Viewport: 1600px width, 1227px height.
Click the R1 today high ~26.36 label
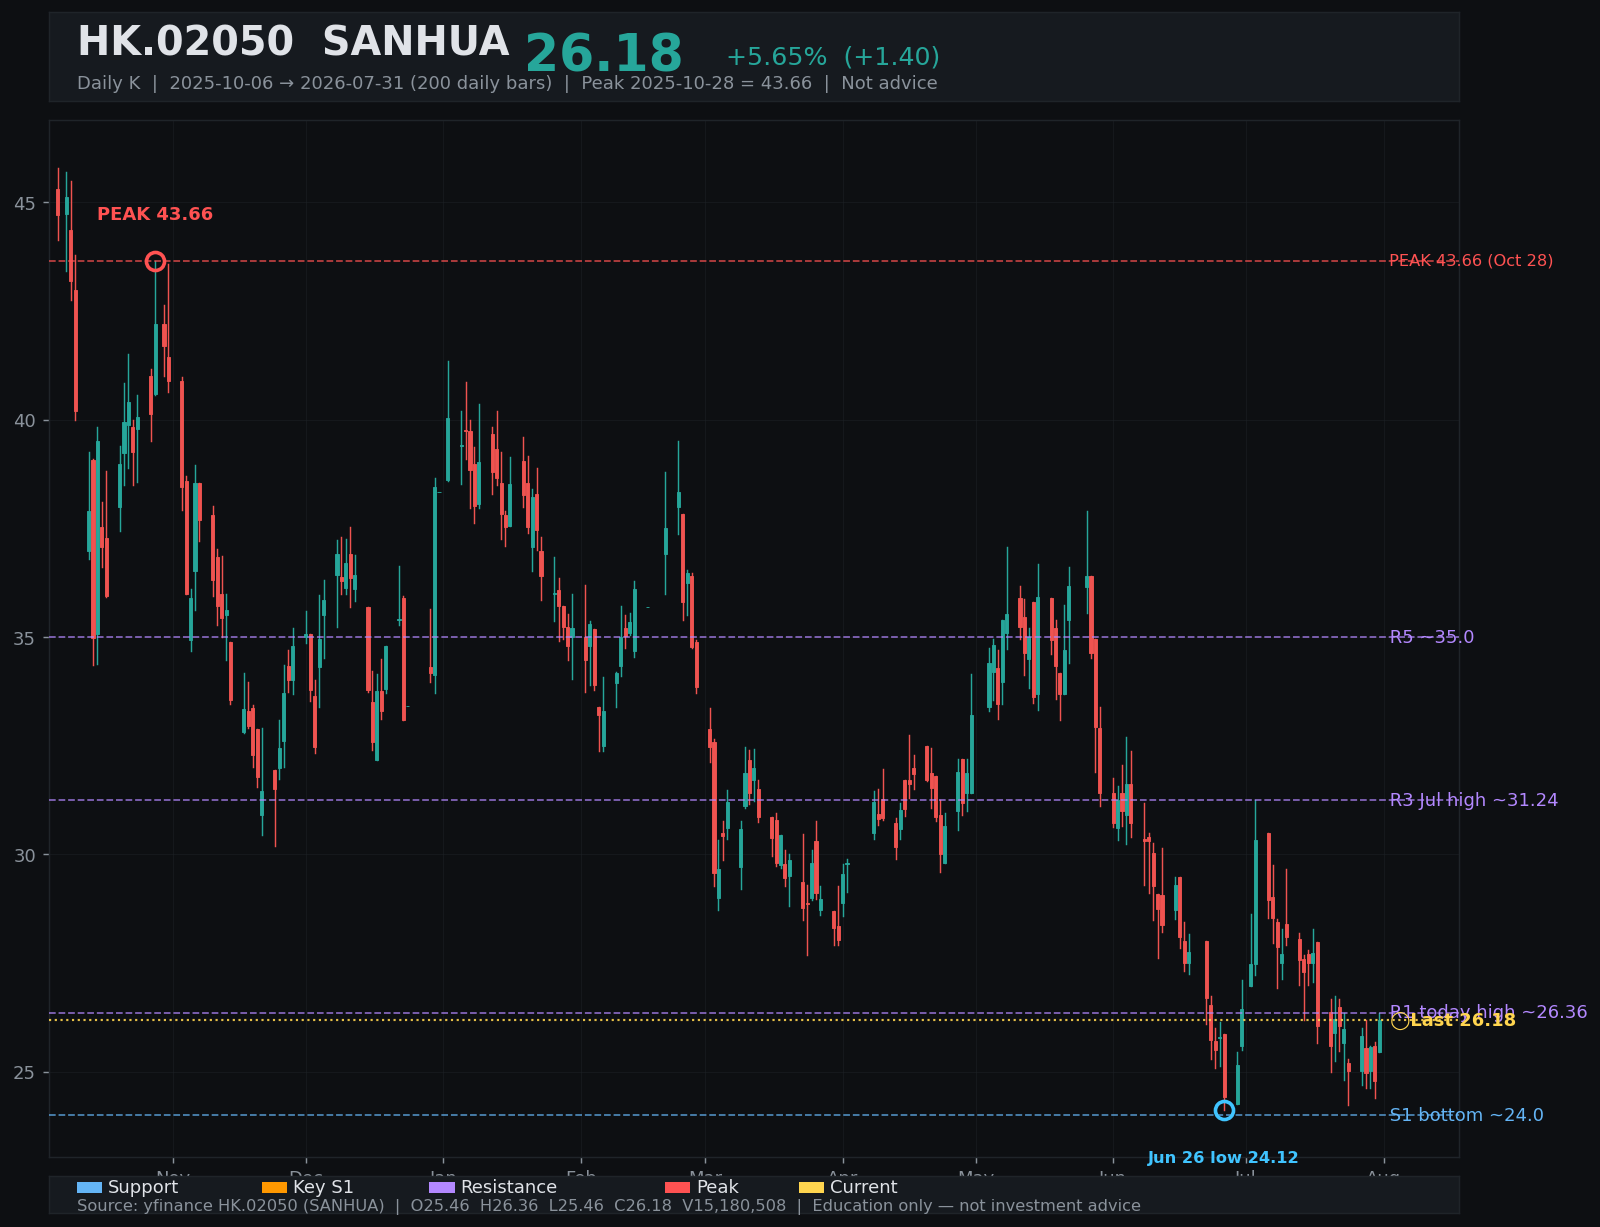(1488, 1012)
